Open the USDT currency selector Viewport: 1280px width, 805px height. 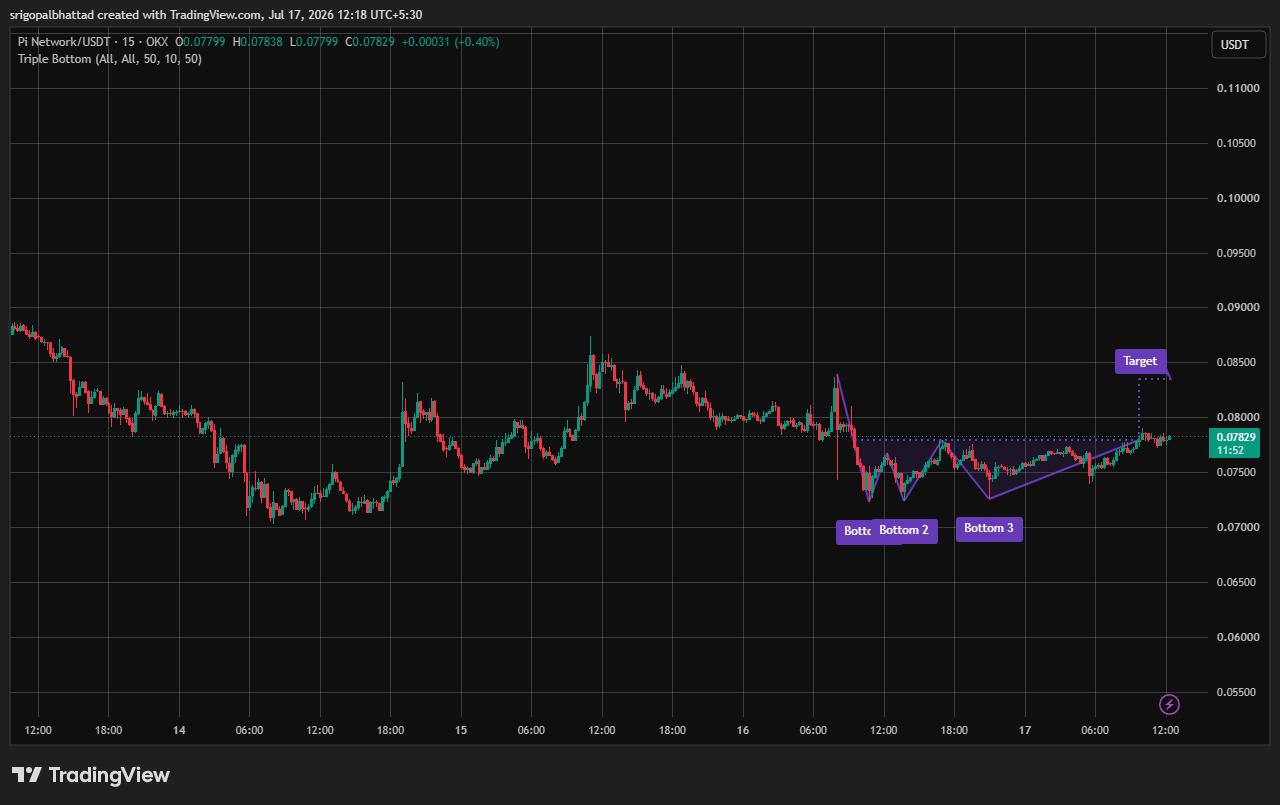1236,45
